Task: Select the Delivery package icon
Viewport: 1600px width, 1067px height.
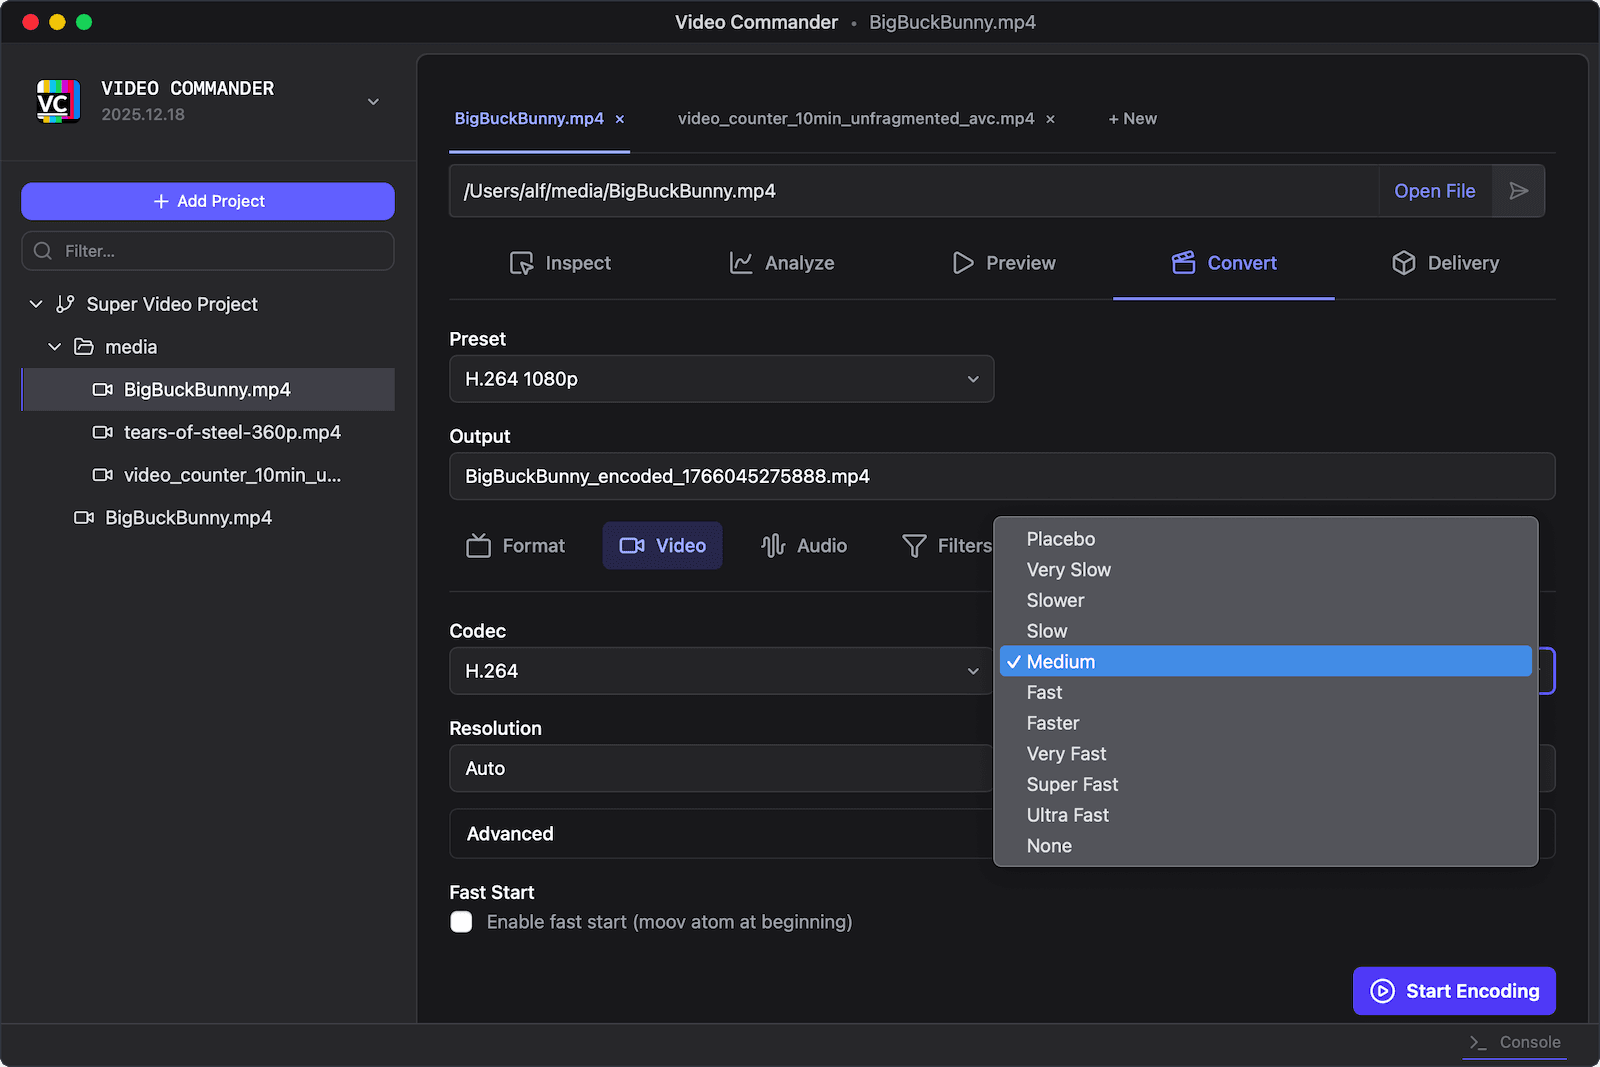Action: (1404, 263)
